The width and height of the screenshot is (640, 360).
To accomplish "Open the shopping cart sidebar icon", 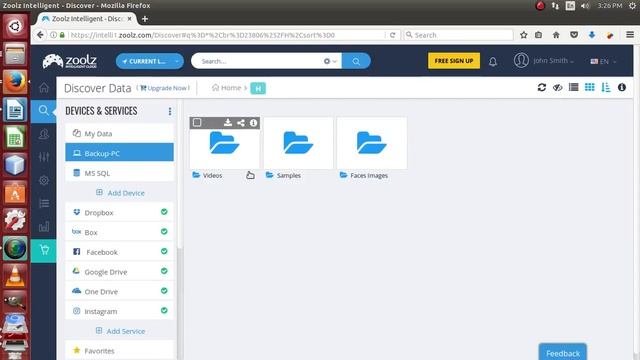I will coord(44,250).
